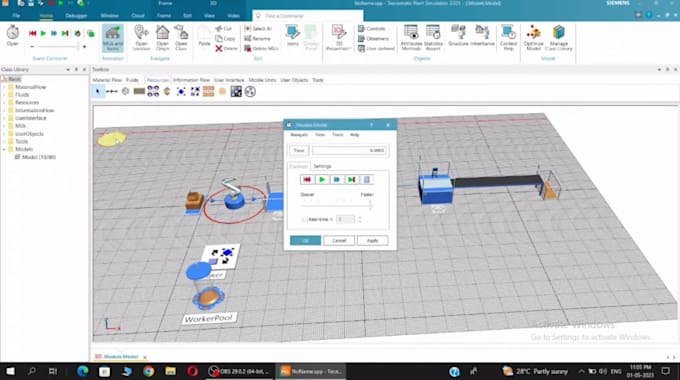The height and width of the screenshot is (380, 680).
Task: Open Origin via the house icon
Action: [163, 38]
